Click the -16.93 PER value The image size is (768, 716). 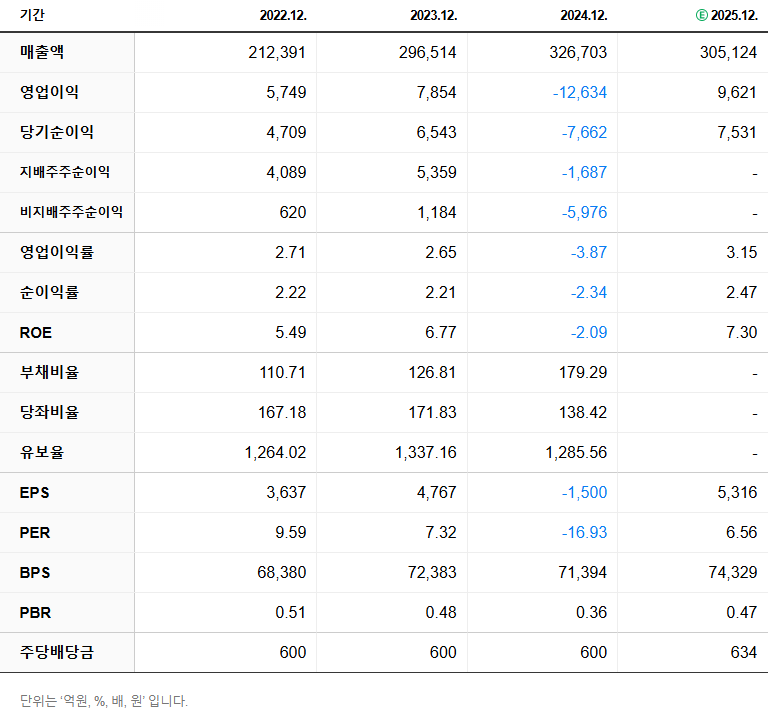[584, 532]
